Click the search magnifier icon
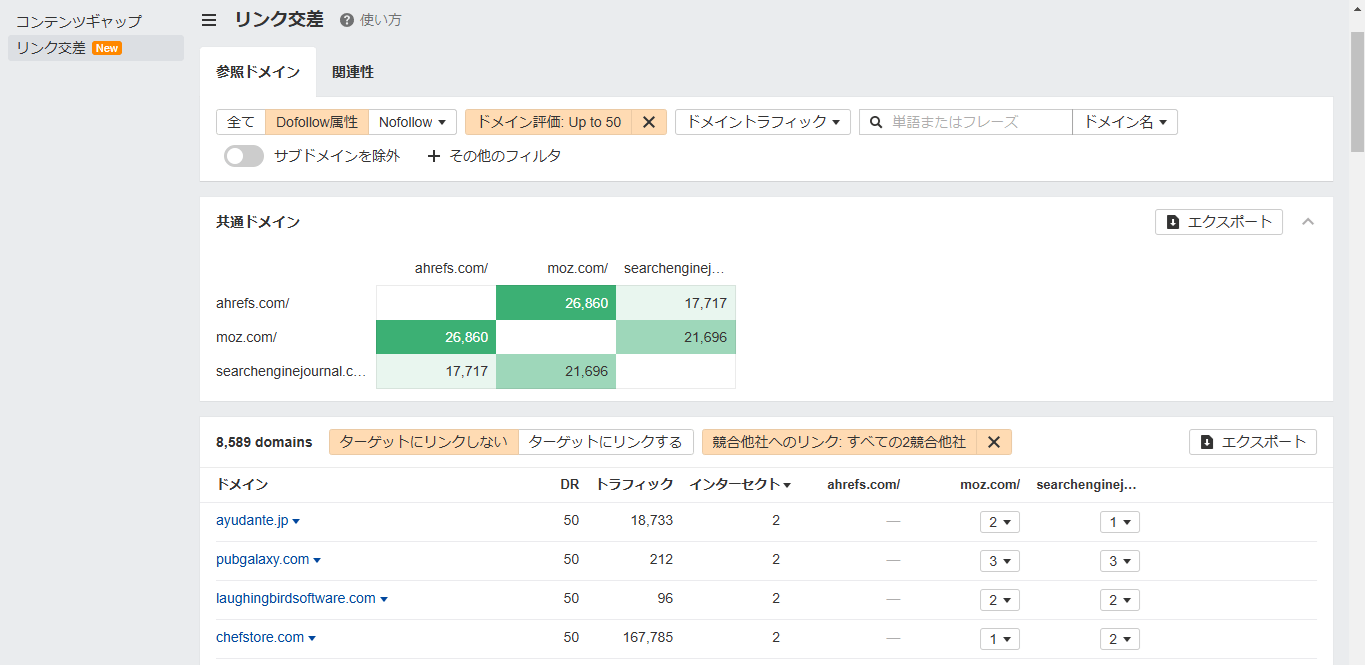This screenshot has width=1365, height=665. tap(876, 122)
